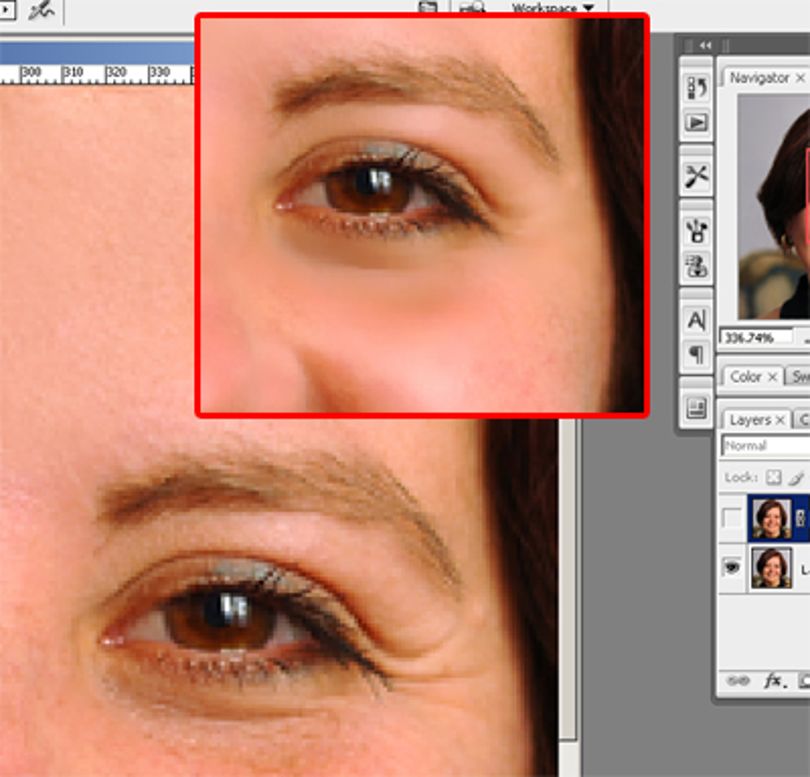Open the Brushes panel icon
Screen dimensions: 810x777
(x=696, y=230)
